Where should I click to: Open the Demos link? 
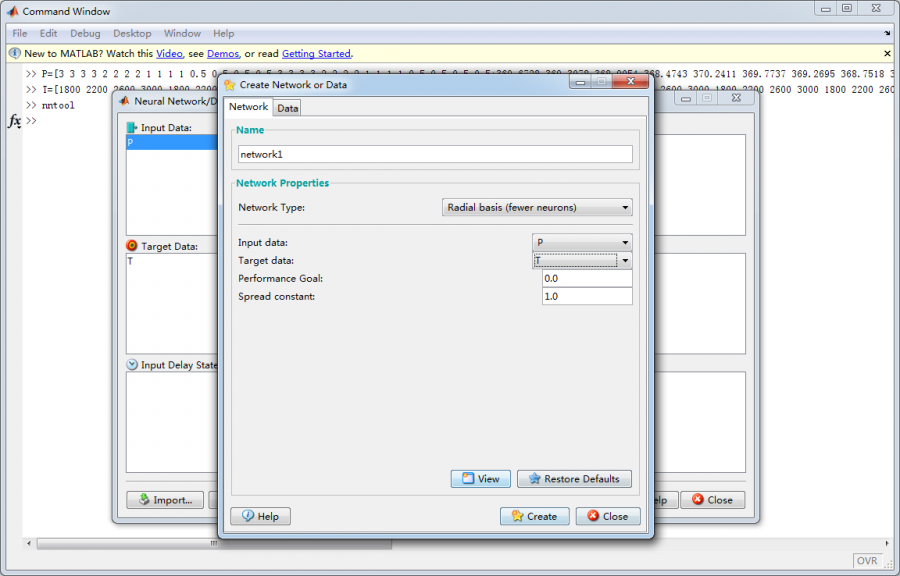pyautogui.click(x=223, y=53)
